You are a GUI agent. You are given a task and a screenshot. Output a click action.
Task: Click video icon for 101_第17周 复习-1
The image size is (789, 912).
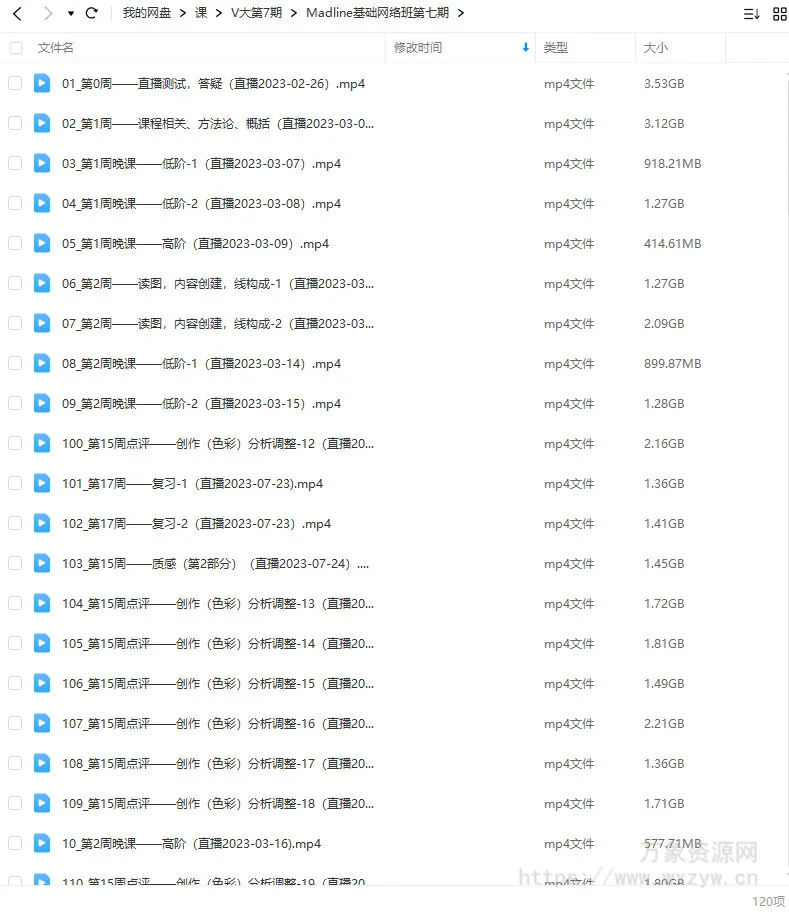tap(42, 483)
